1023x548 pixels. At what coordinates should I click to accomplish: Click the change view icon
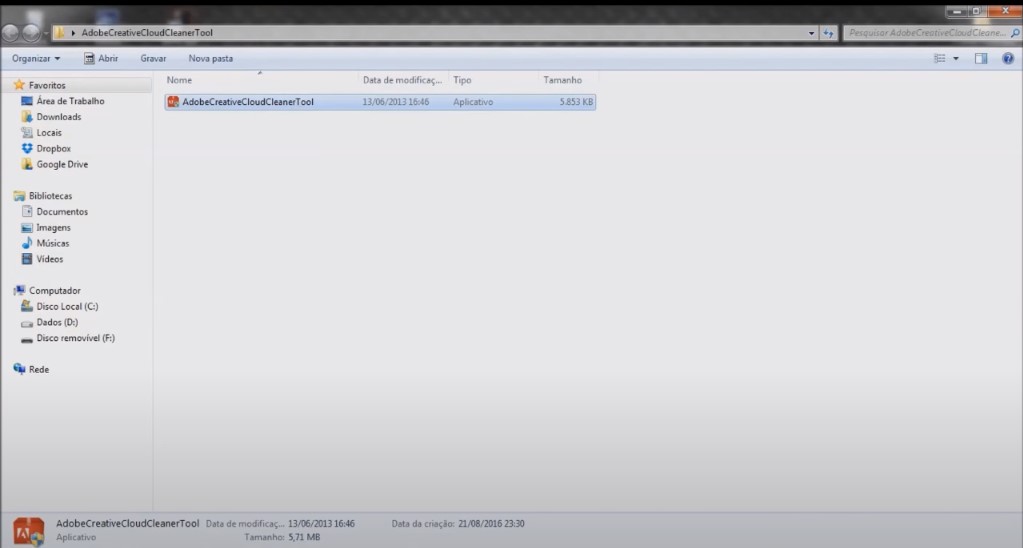tap(939, 58)
